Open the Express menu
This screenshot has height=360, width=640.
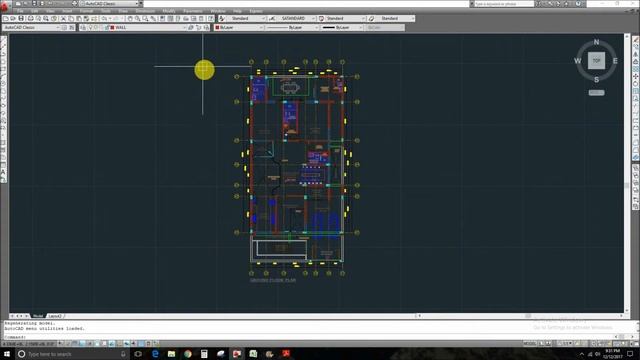256,11
